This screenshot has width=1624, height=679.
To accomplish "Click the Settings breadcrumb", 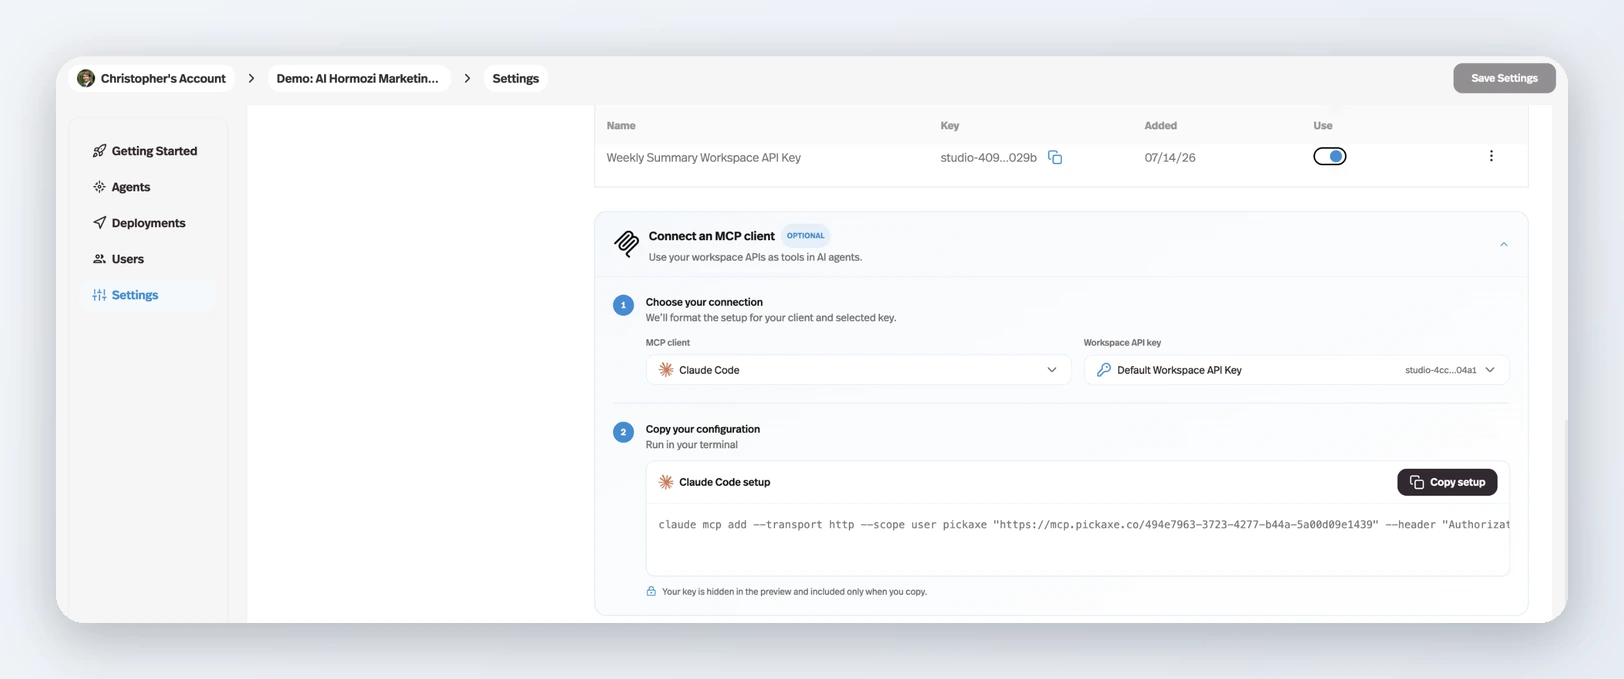I will pyautogui.click(x=515, y=78).
